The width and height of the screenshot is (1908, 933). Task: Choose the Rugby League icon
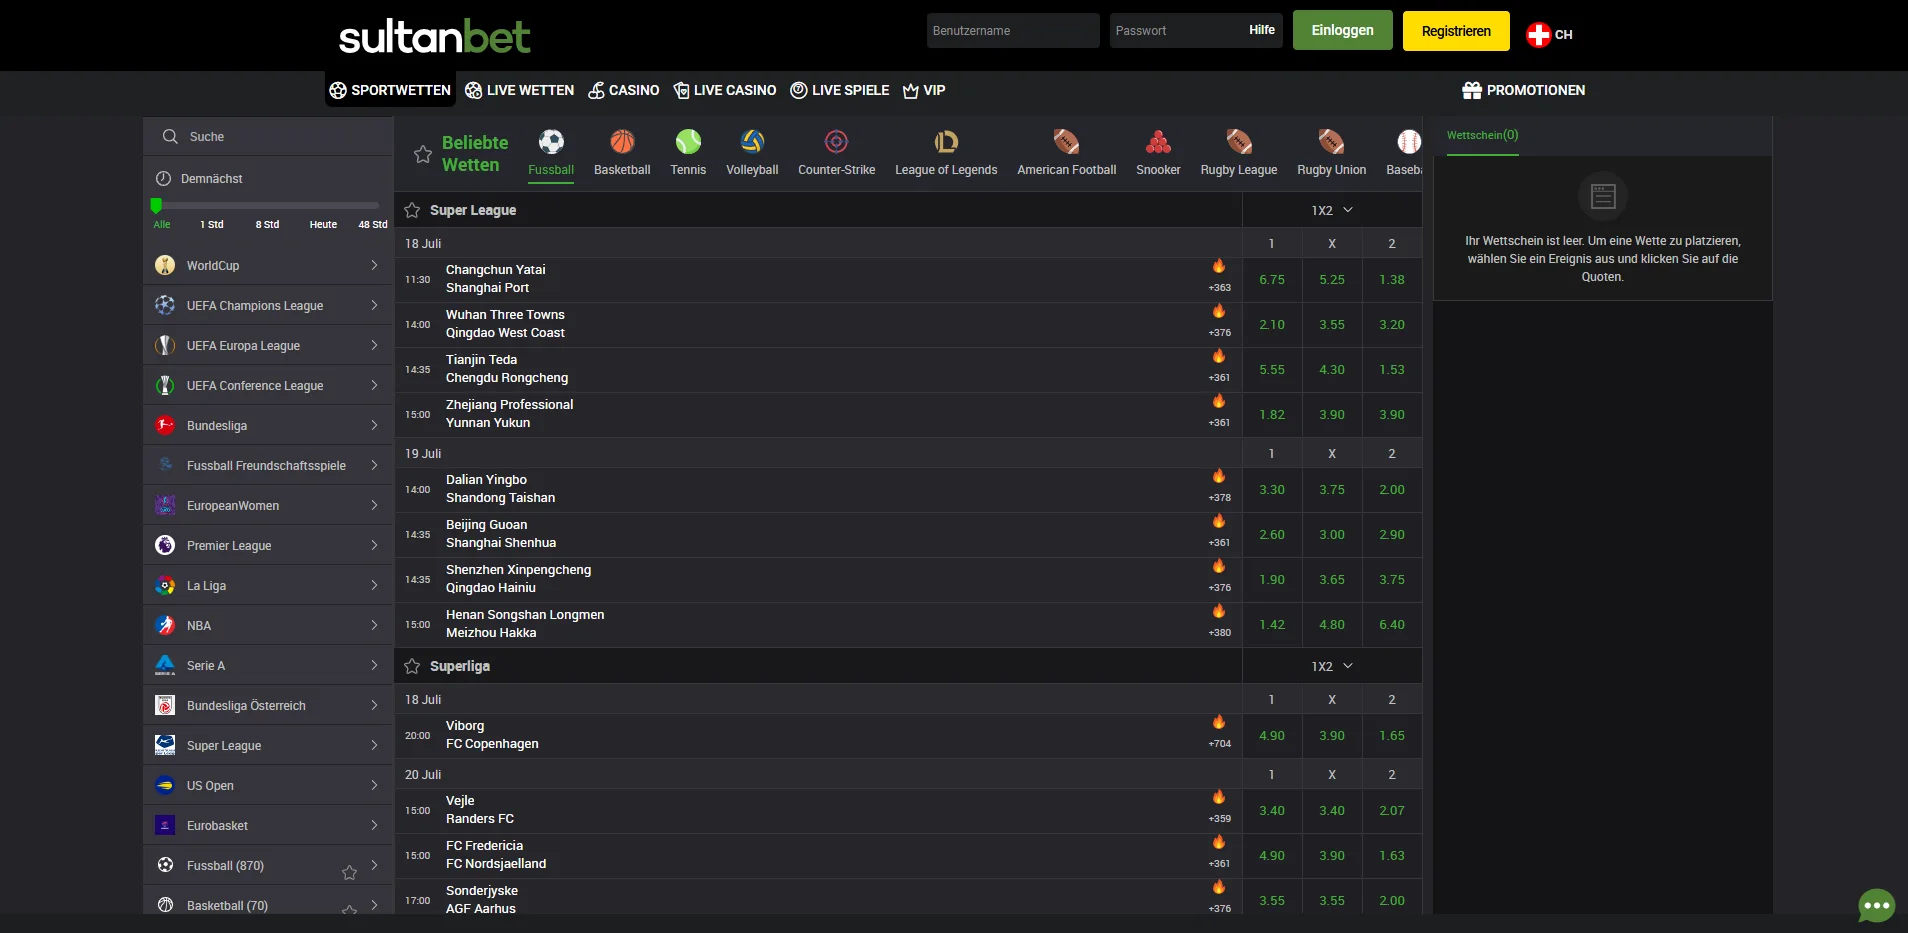1239,141
